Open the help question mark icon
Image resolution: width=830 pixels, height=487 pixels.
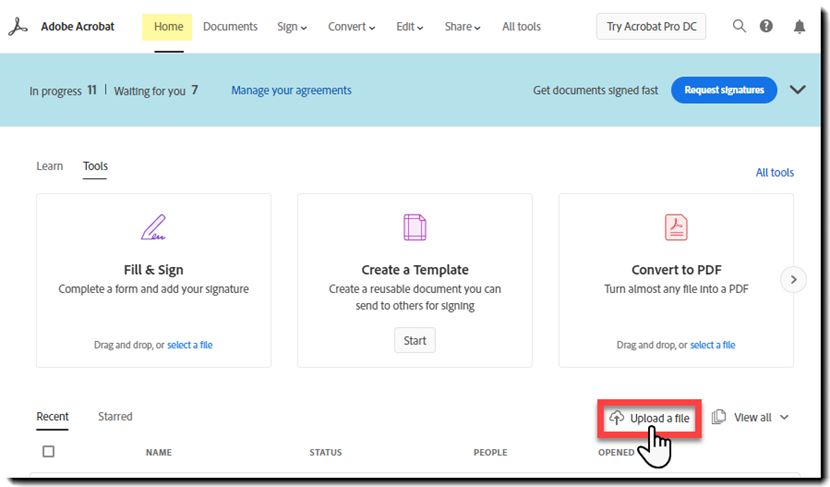click(766, 26)
